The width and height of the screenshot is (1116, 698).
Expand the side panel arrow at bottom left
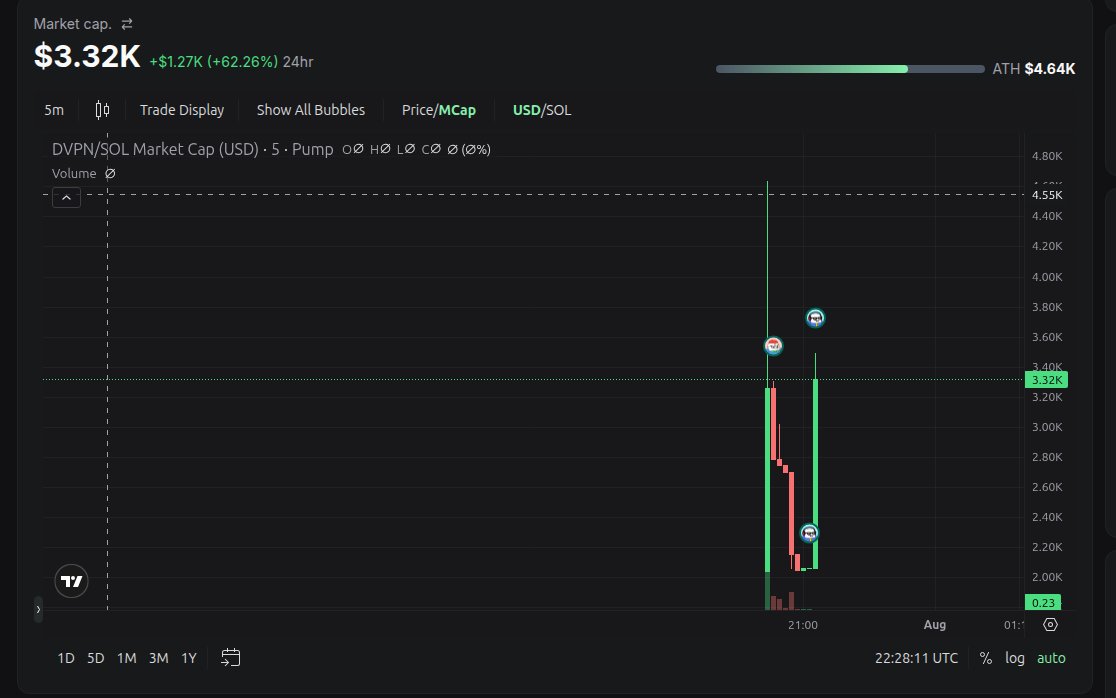pyautogui.click(x=38, y=610)
